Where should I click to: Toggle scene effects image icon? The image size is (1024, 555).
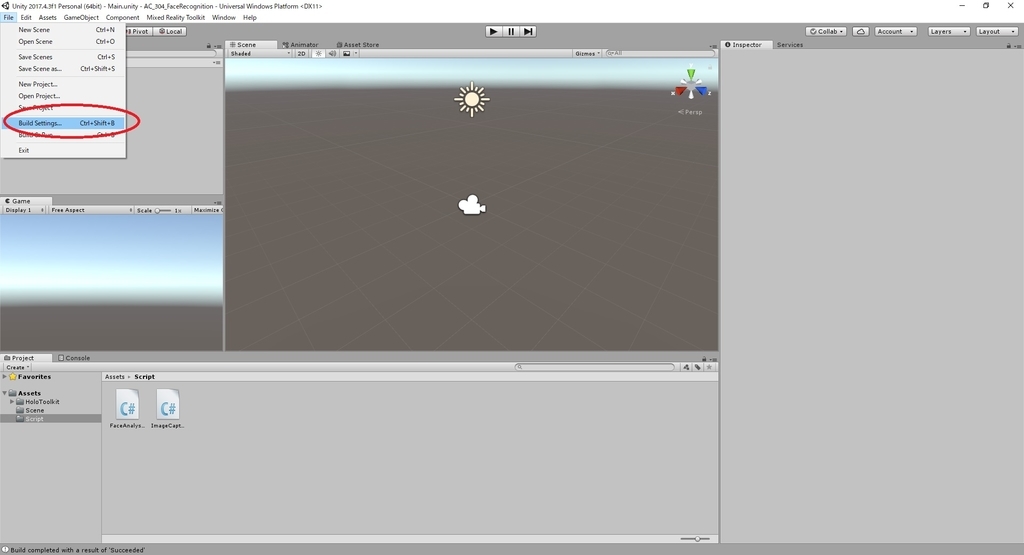click(347, 54)
